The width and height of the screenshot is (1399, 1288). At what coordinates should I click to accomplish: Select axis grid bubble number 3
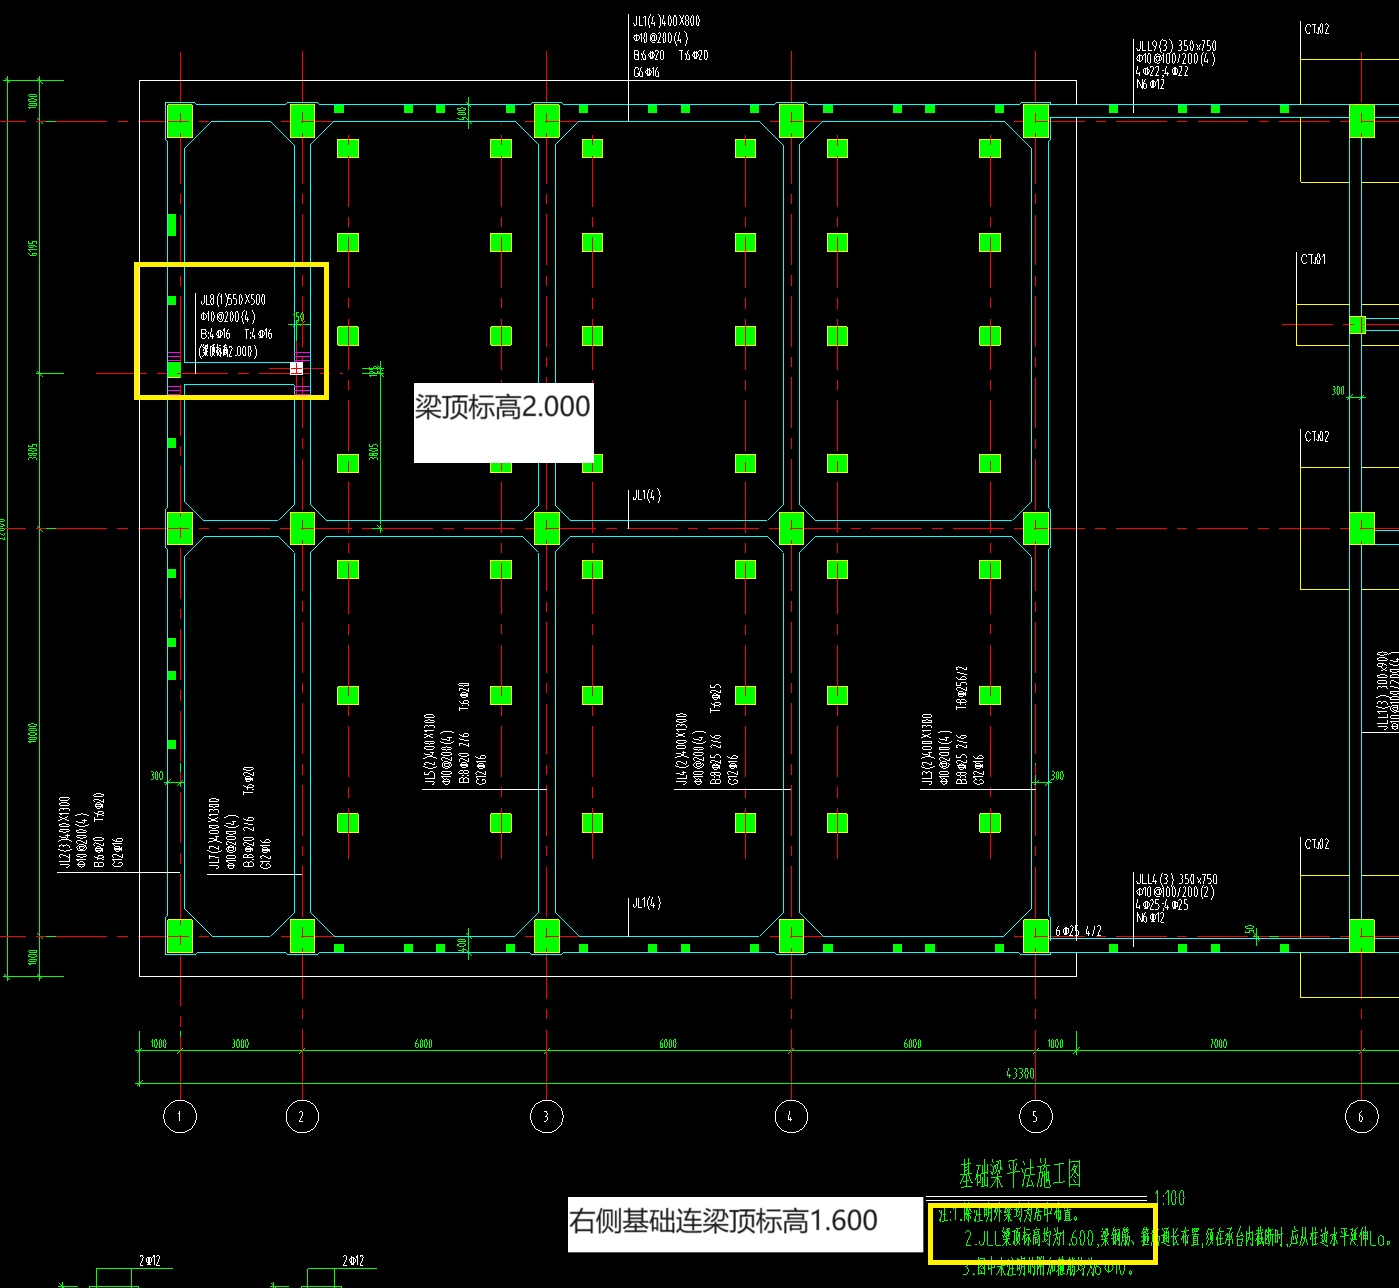546,1116
